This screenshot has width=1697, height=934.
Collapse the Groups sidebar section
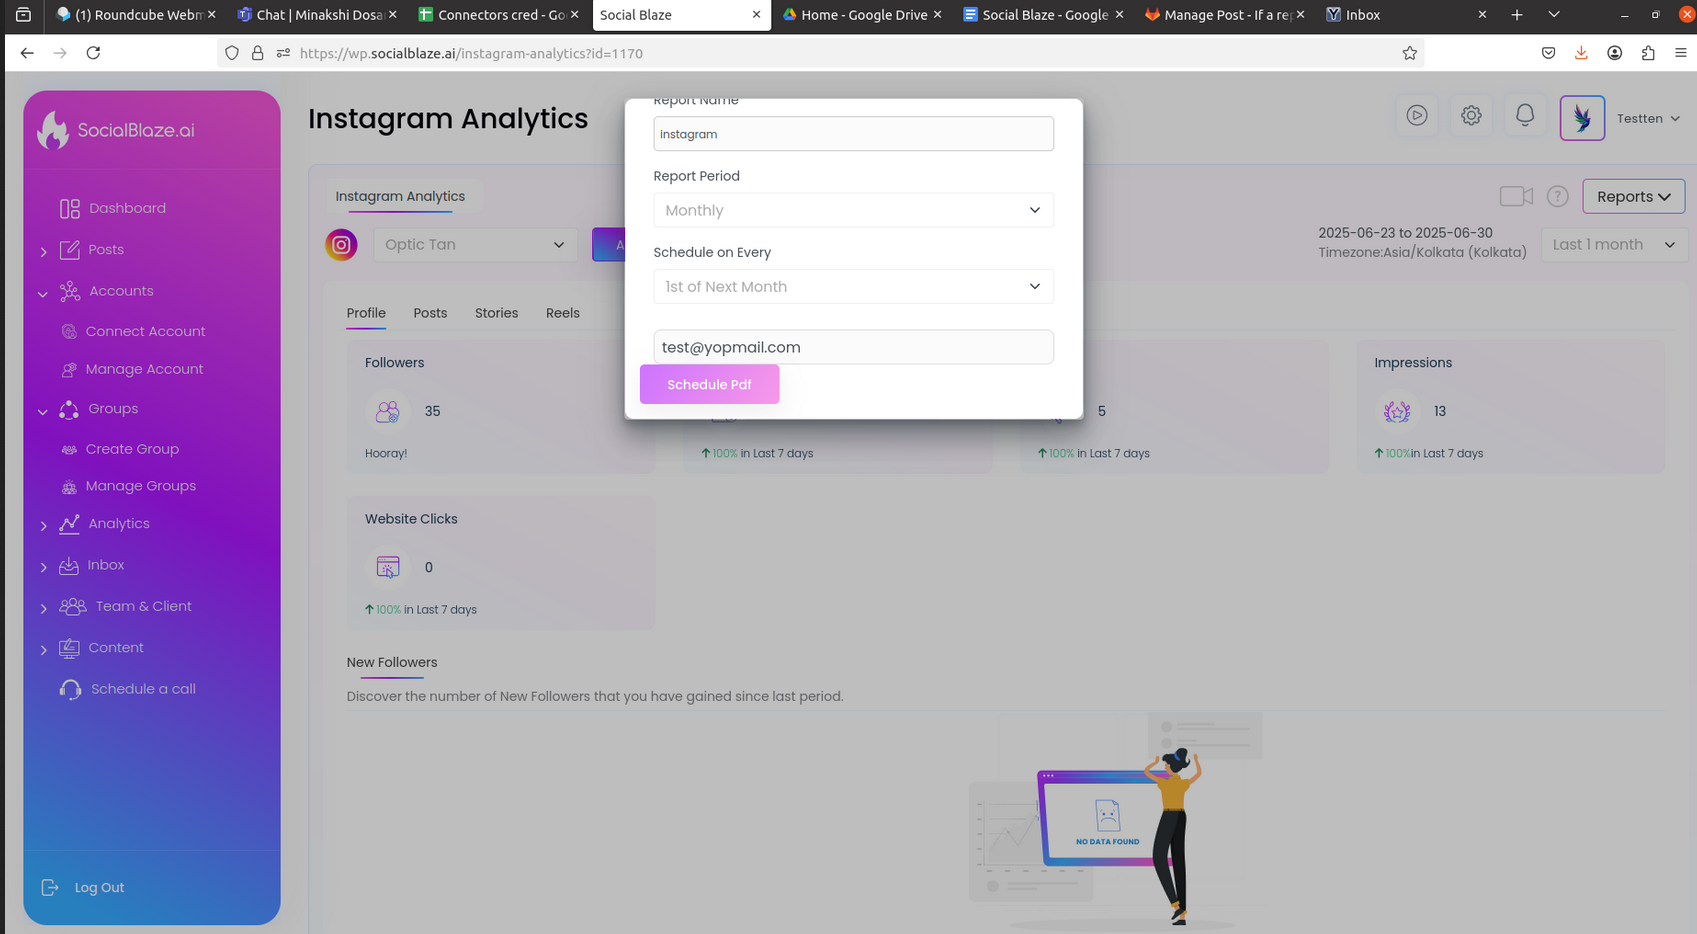coord(43,411)
